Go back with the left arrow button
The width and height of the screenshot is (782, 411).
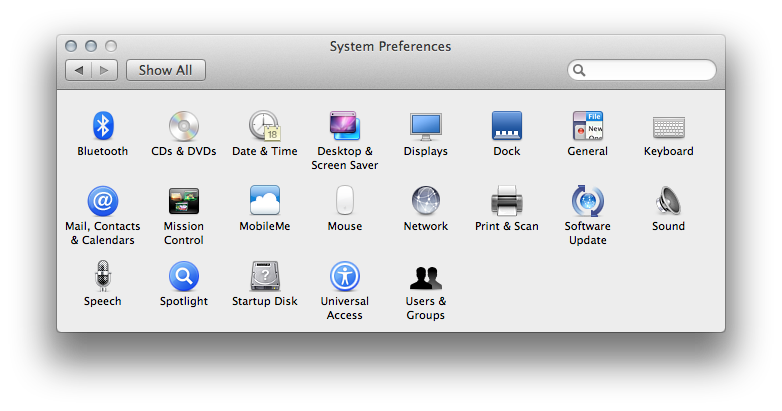pyautogui.click(x=79, y=70)
